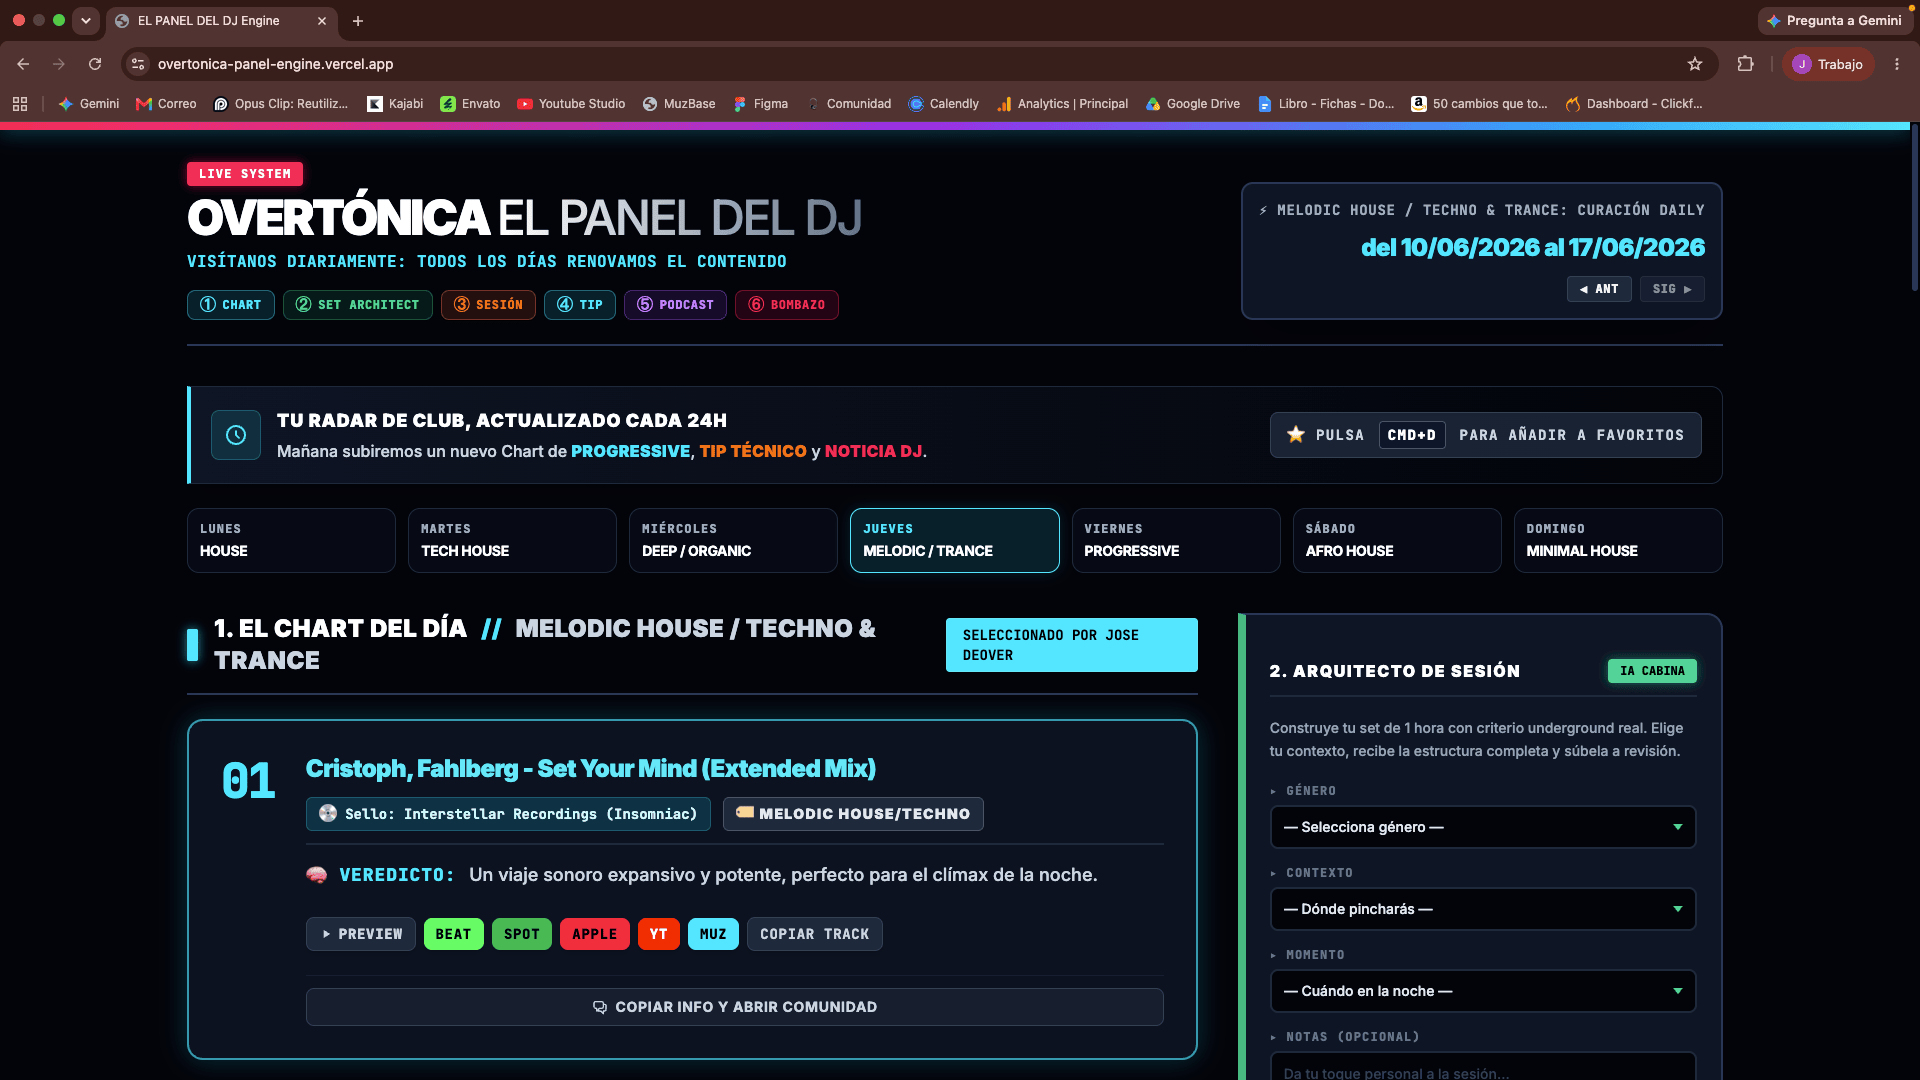Open Correo Gmail bookmark
This screenshot has width=1920, height=1080.
point(166,104)
